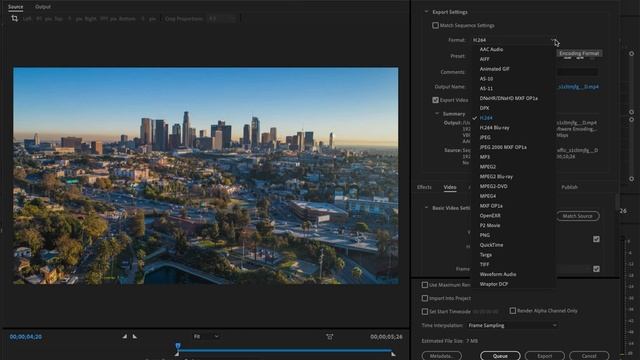Open the Time Interpolation Frame Sampling dropdown
Viewport: 640px width, 360px height.
point(512,325)
